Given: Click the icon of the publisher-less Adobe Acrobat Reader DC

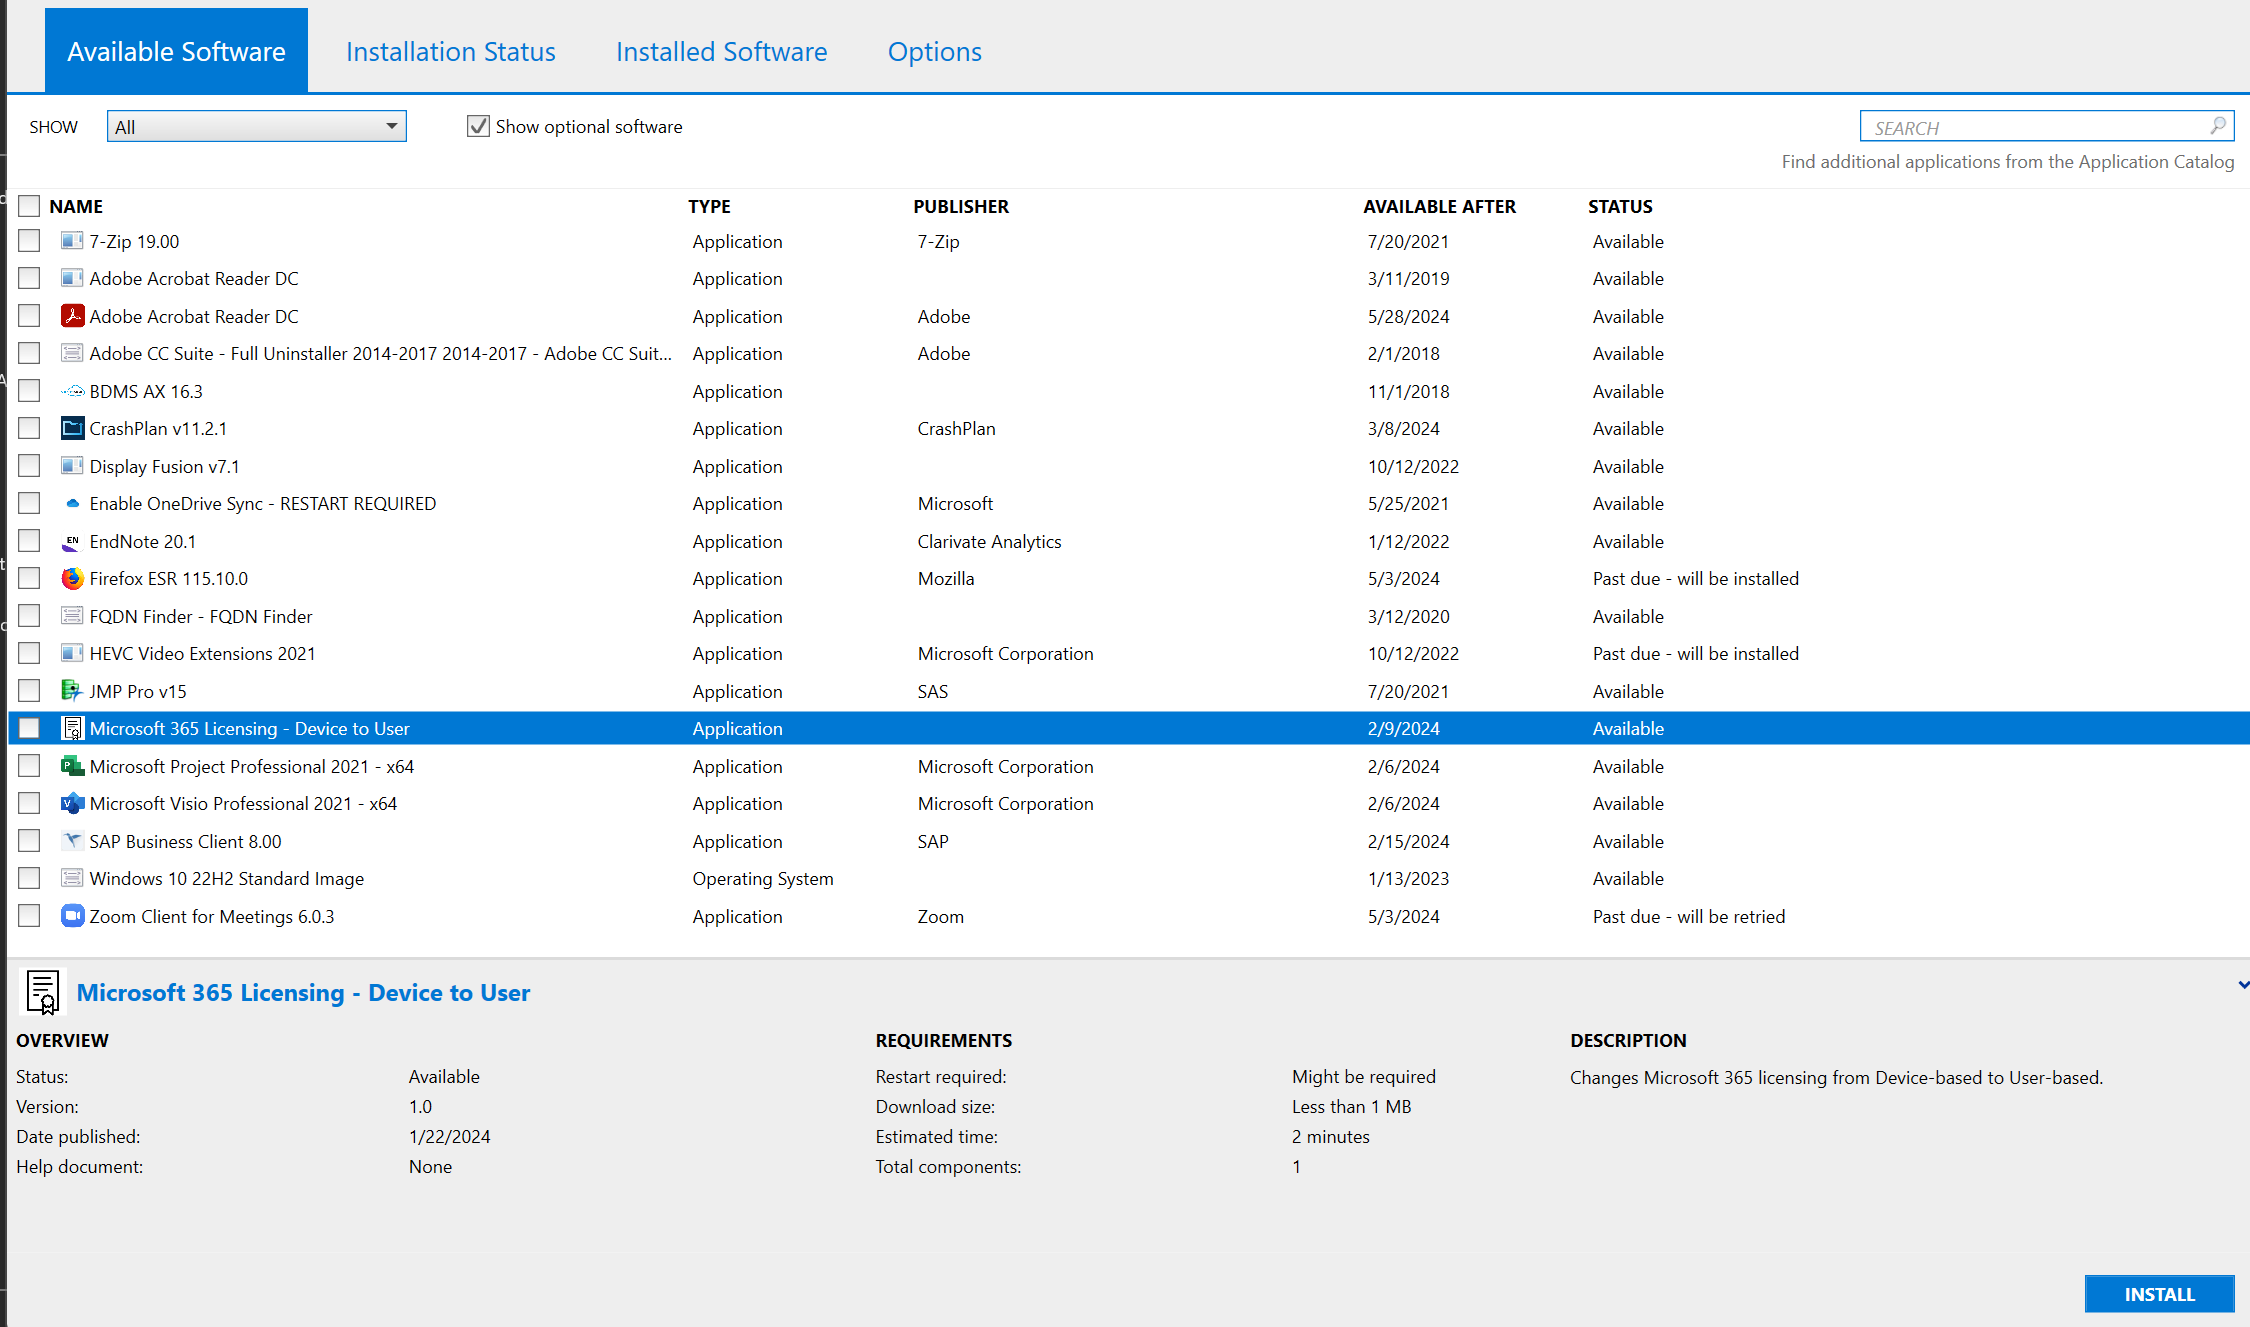Looking at the screenshot, I should (x=72, y=278).
